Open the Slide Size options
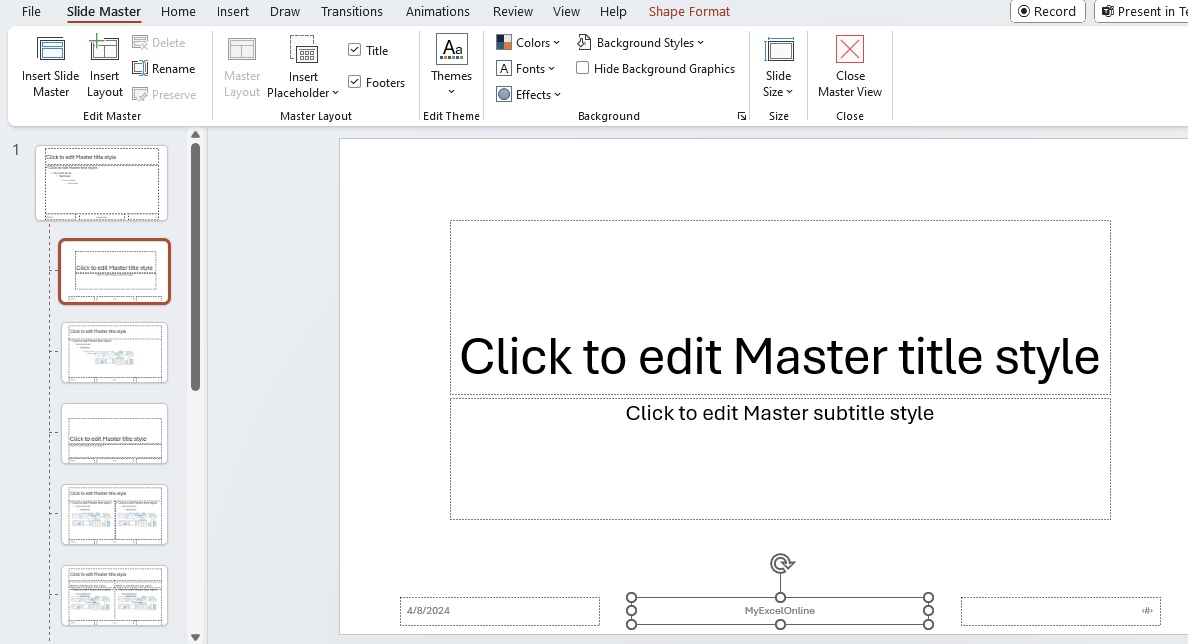Screen dimensions: 1188x644 pos(778,67)
